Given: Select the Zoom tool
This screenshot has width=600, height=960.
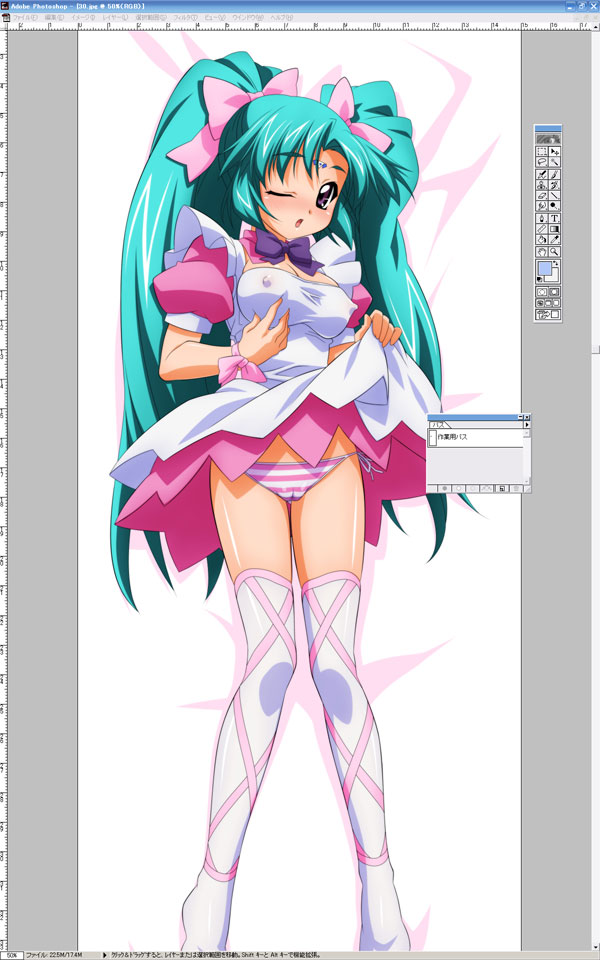Looking at the screenshot, I should pos(555,252).
